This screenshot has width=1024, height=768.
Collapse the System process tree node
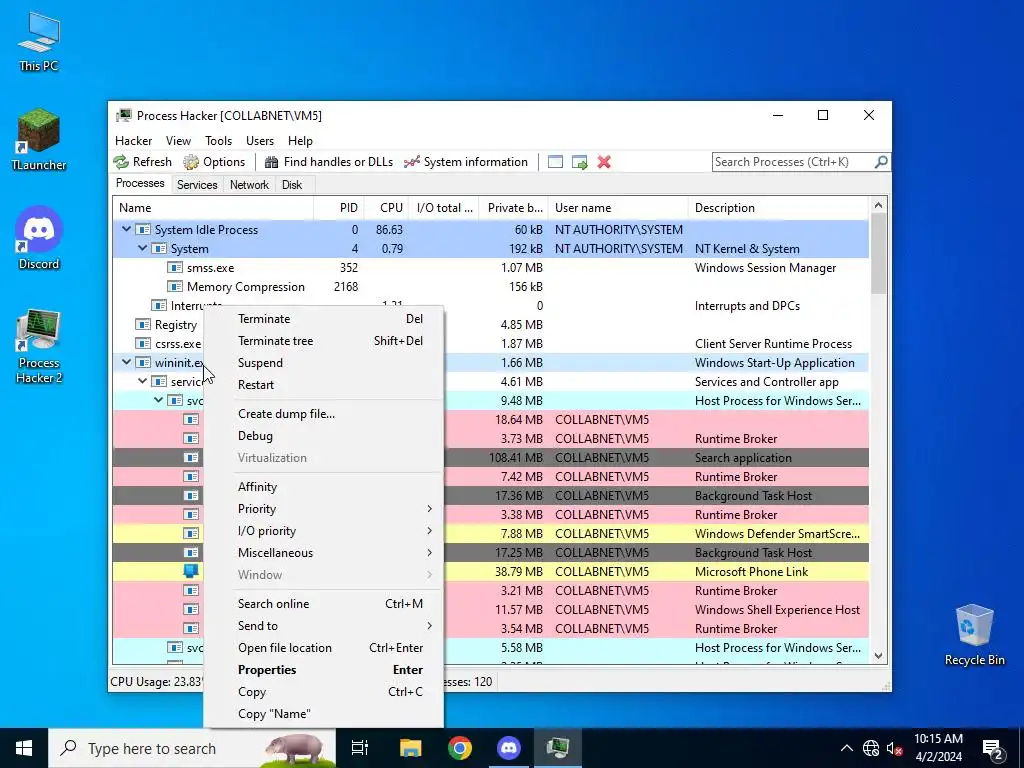coord(142,248)
